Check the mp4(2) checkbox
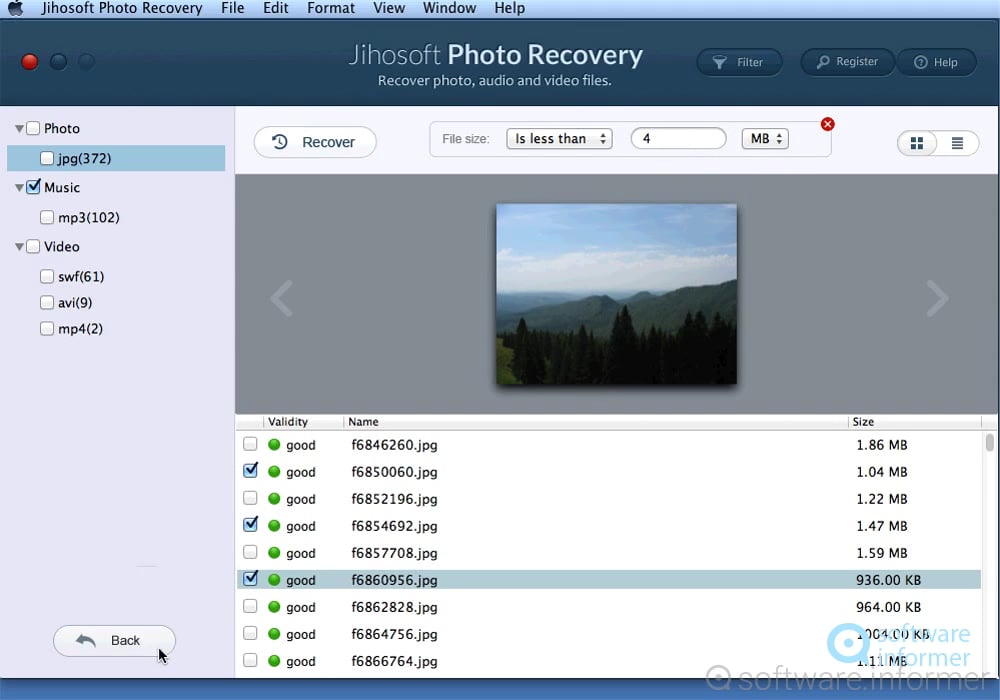Viewport: 1000px width, 700px height. point(47,328)
